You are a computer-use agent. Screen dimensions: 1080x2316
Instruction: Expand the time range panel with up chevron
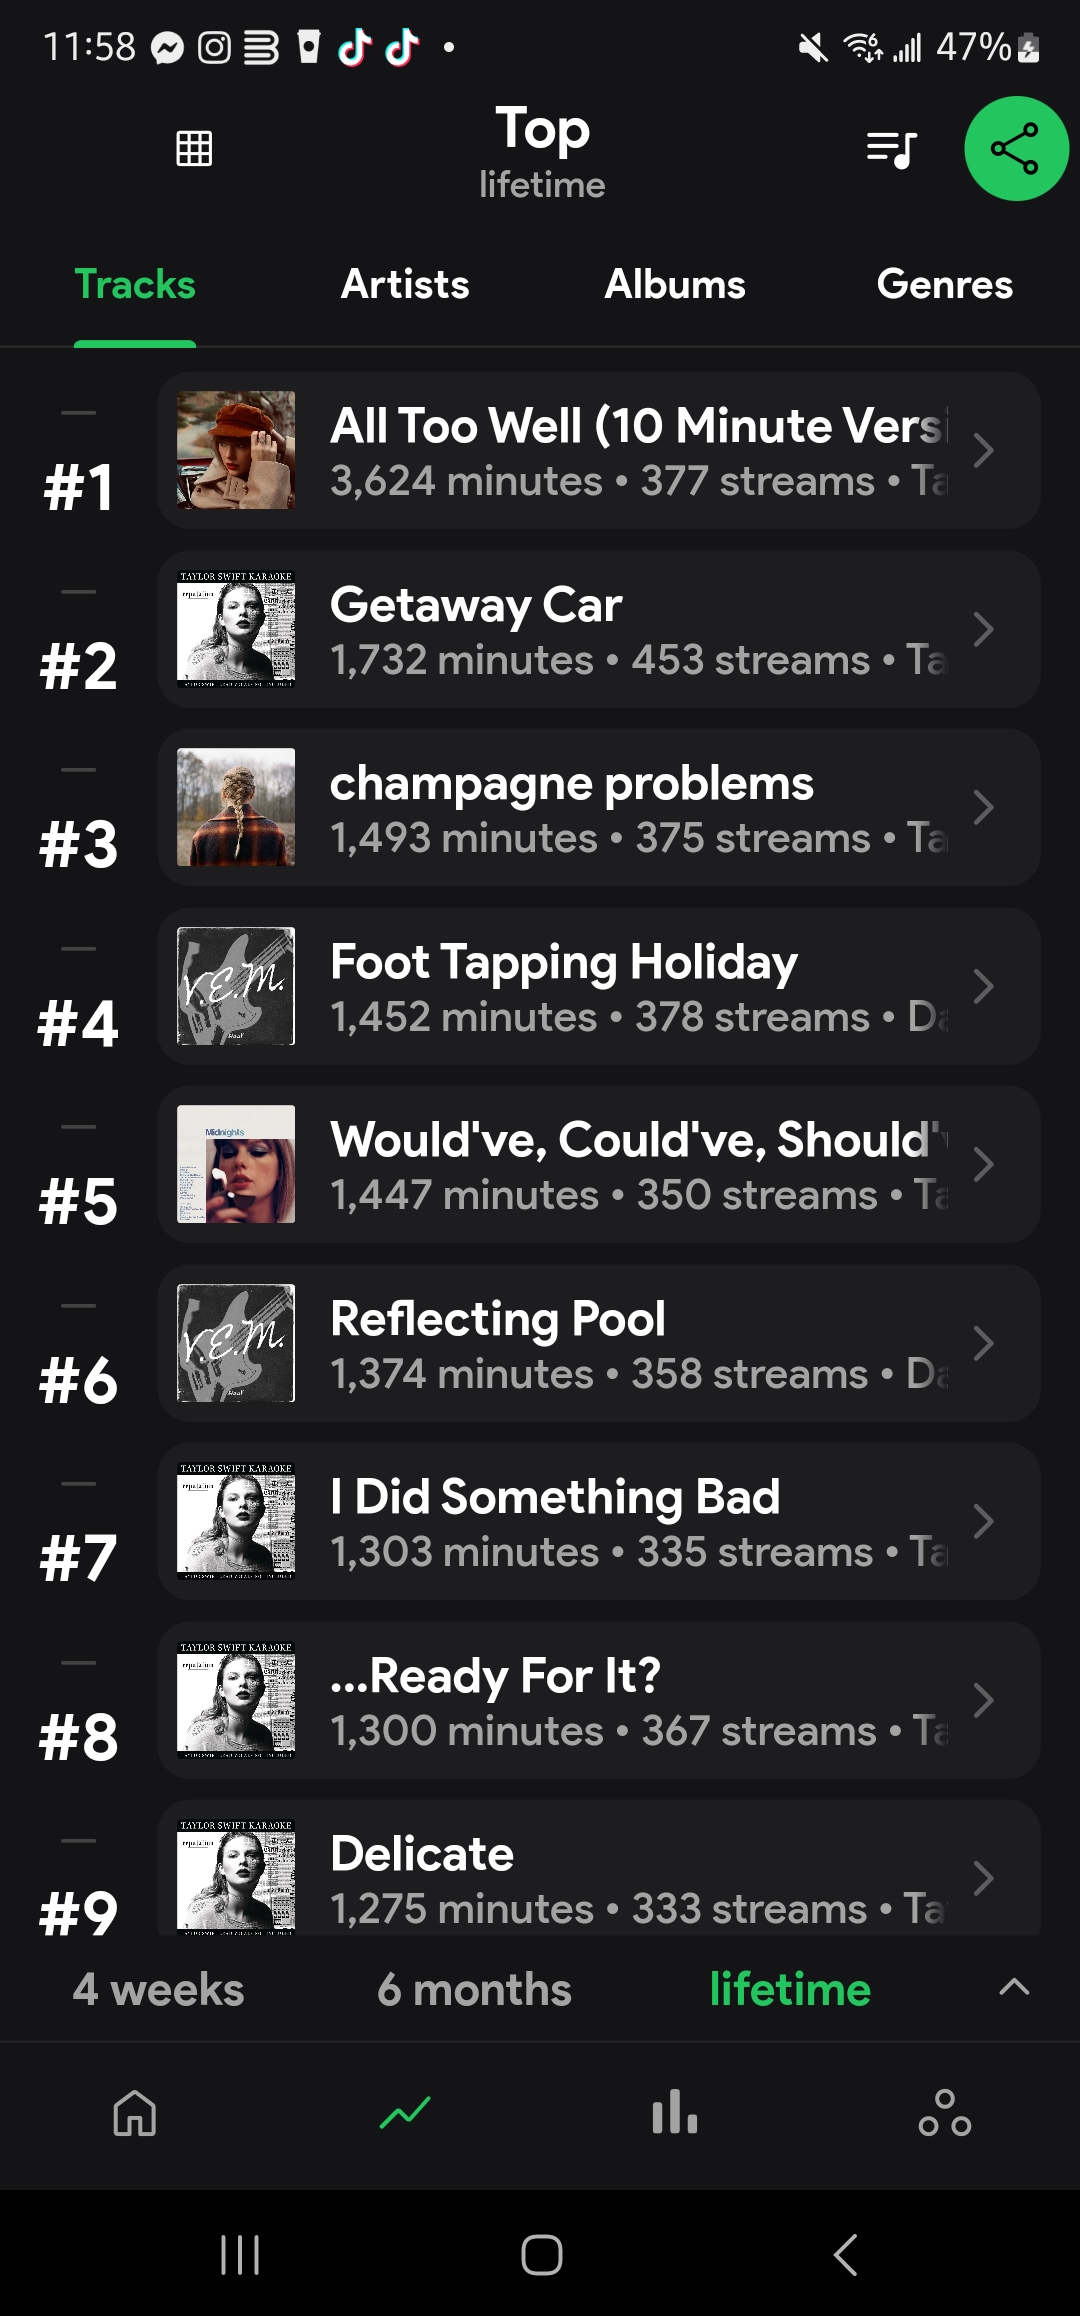[1014, 1987]
